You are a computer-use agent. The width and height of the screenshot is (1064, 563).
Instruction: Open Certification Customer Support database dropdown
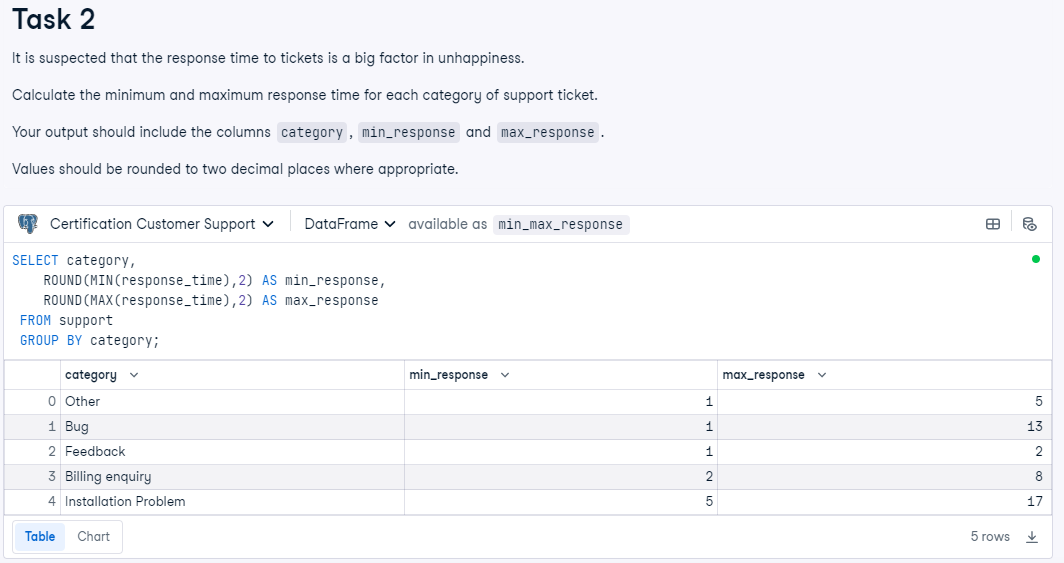tap(161, 224)
